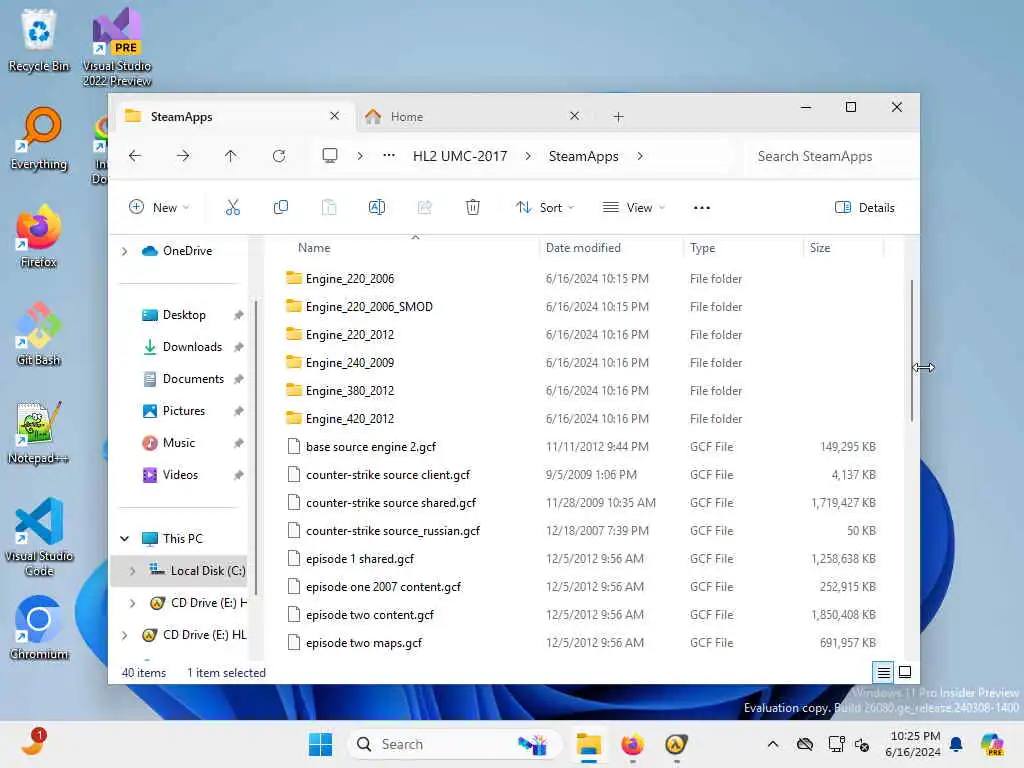Click the Search SteamApps field
The width and height of the screenshot is (1024, 768).
[x=829, y=156]
